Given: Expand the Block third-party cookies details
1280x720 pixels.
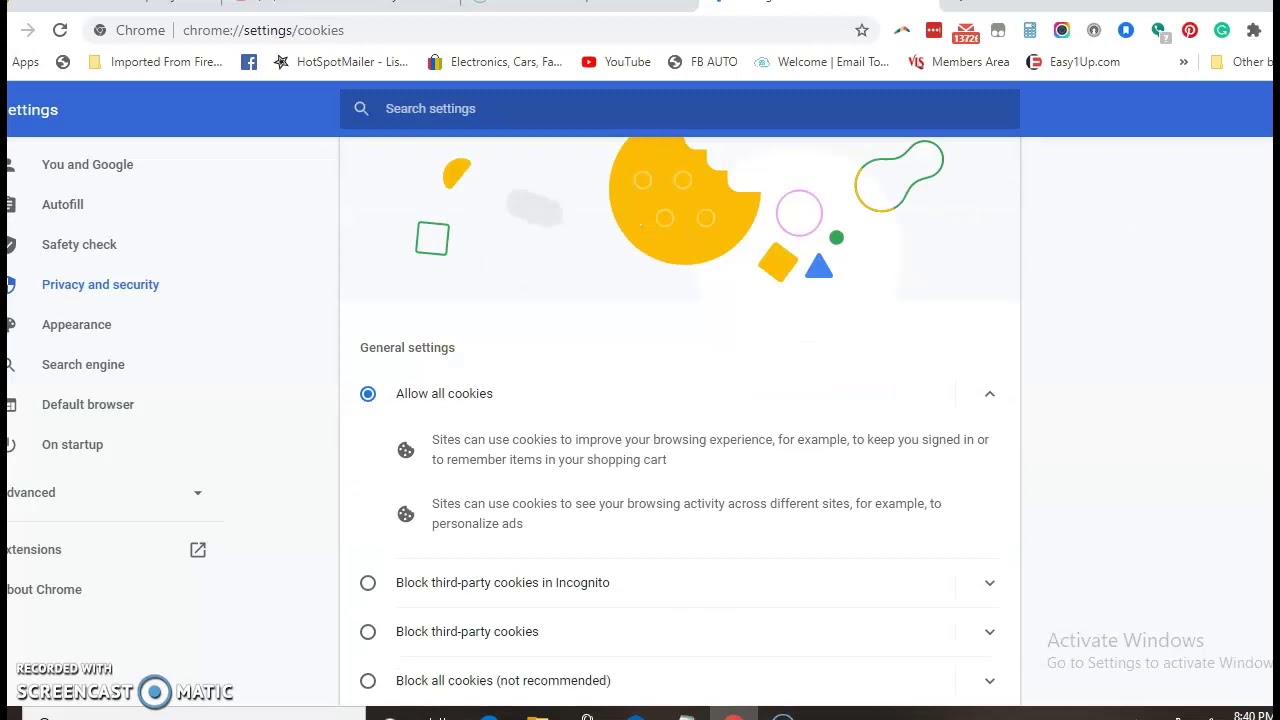Looking at the screenshot, I should point(990,631).
